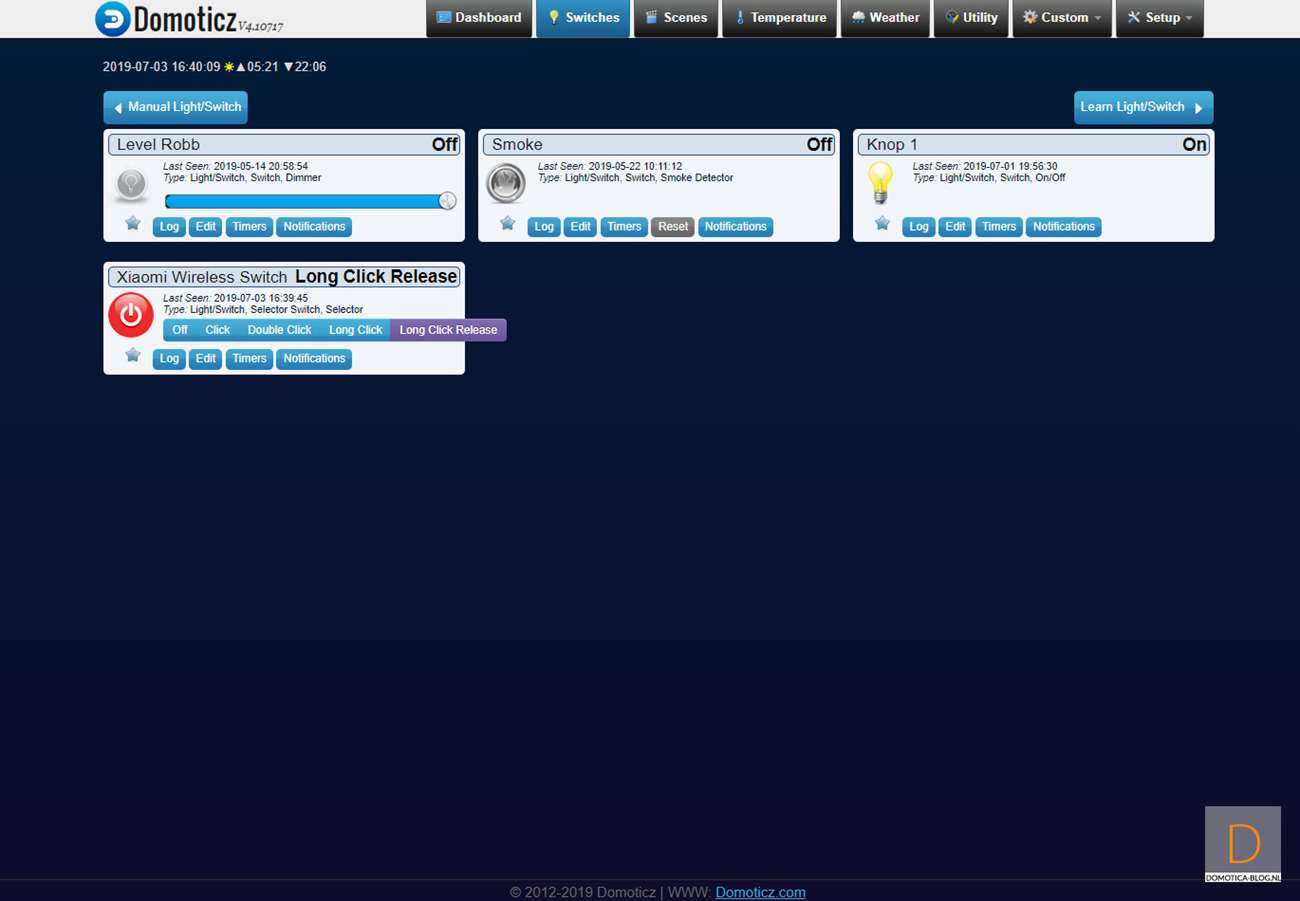Toggle the favorite star on Smoke device
Image resolution: width=1300 pixels, height=901 pixels.
coord(507,223)
